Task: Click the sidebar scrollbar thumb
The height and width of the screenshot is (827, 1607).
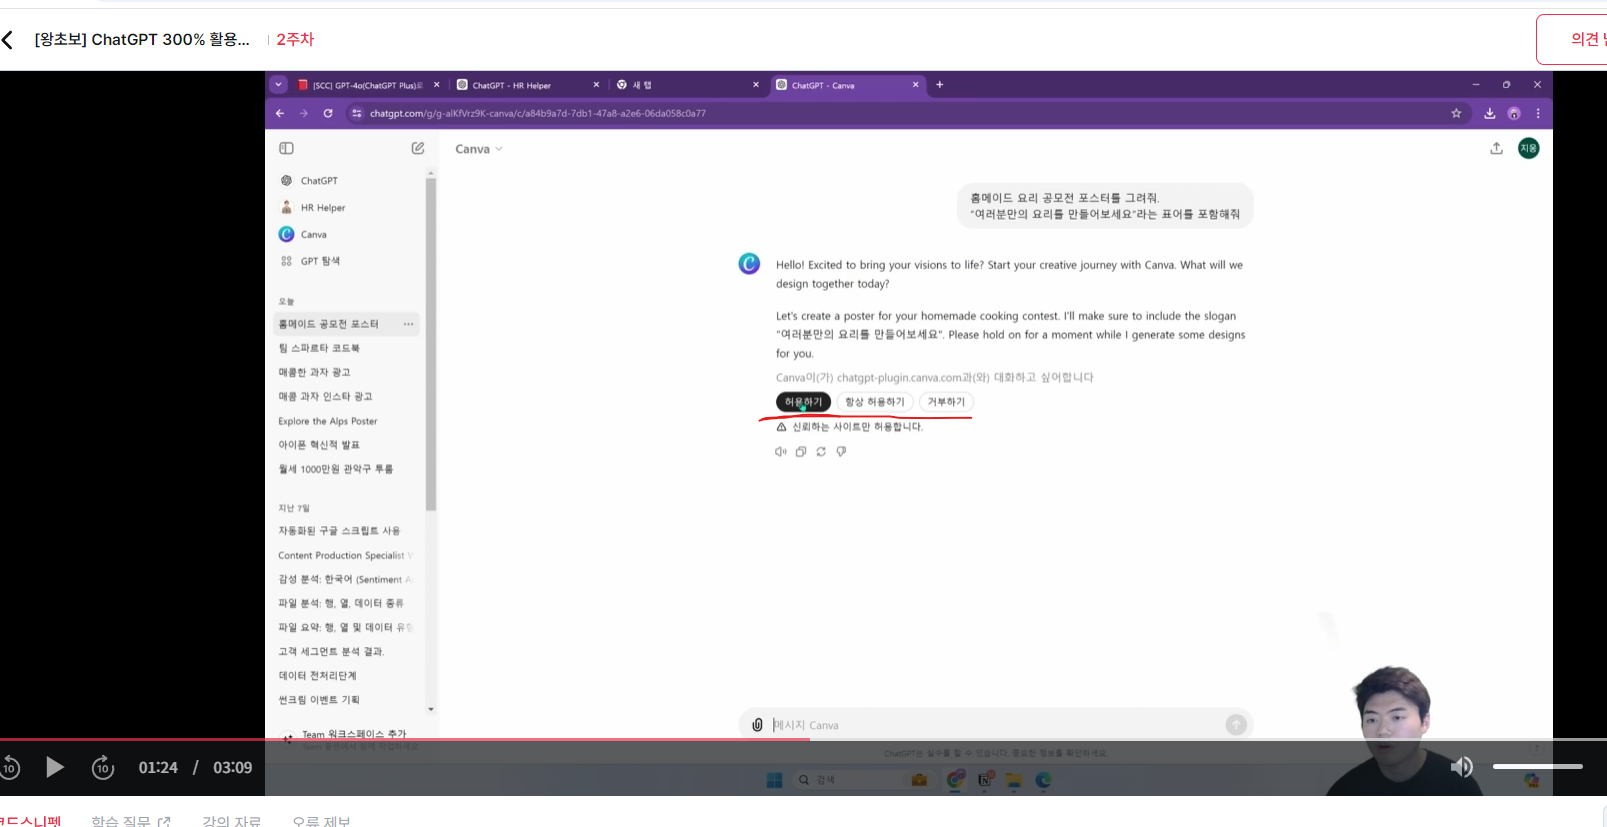Action: pos(431,344)
